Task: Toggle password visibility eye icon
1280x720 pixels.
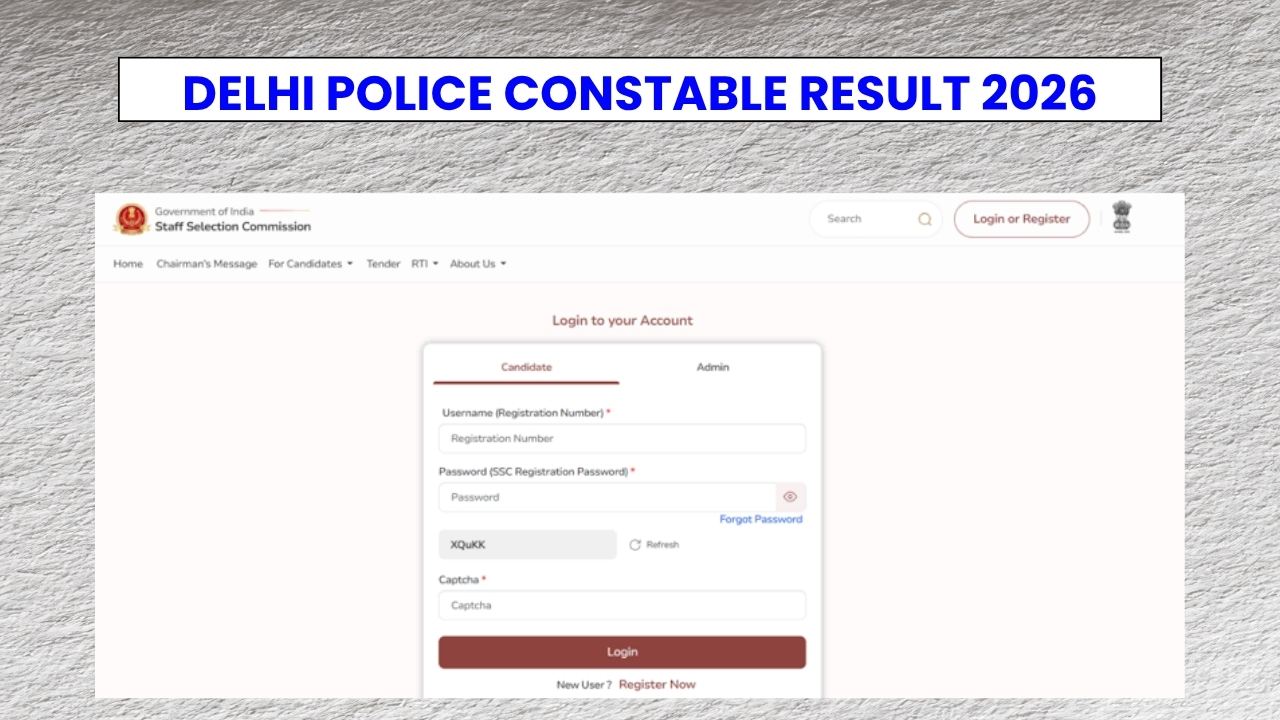Action: [790, 497]
